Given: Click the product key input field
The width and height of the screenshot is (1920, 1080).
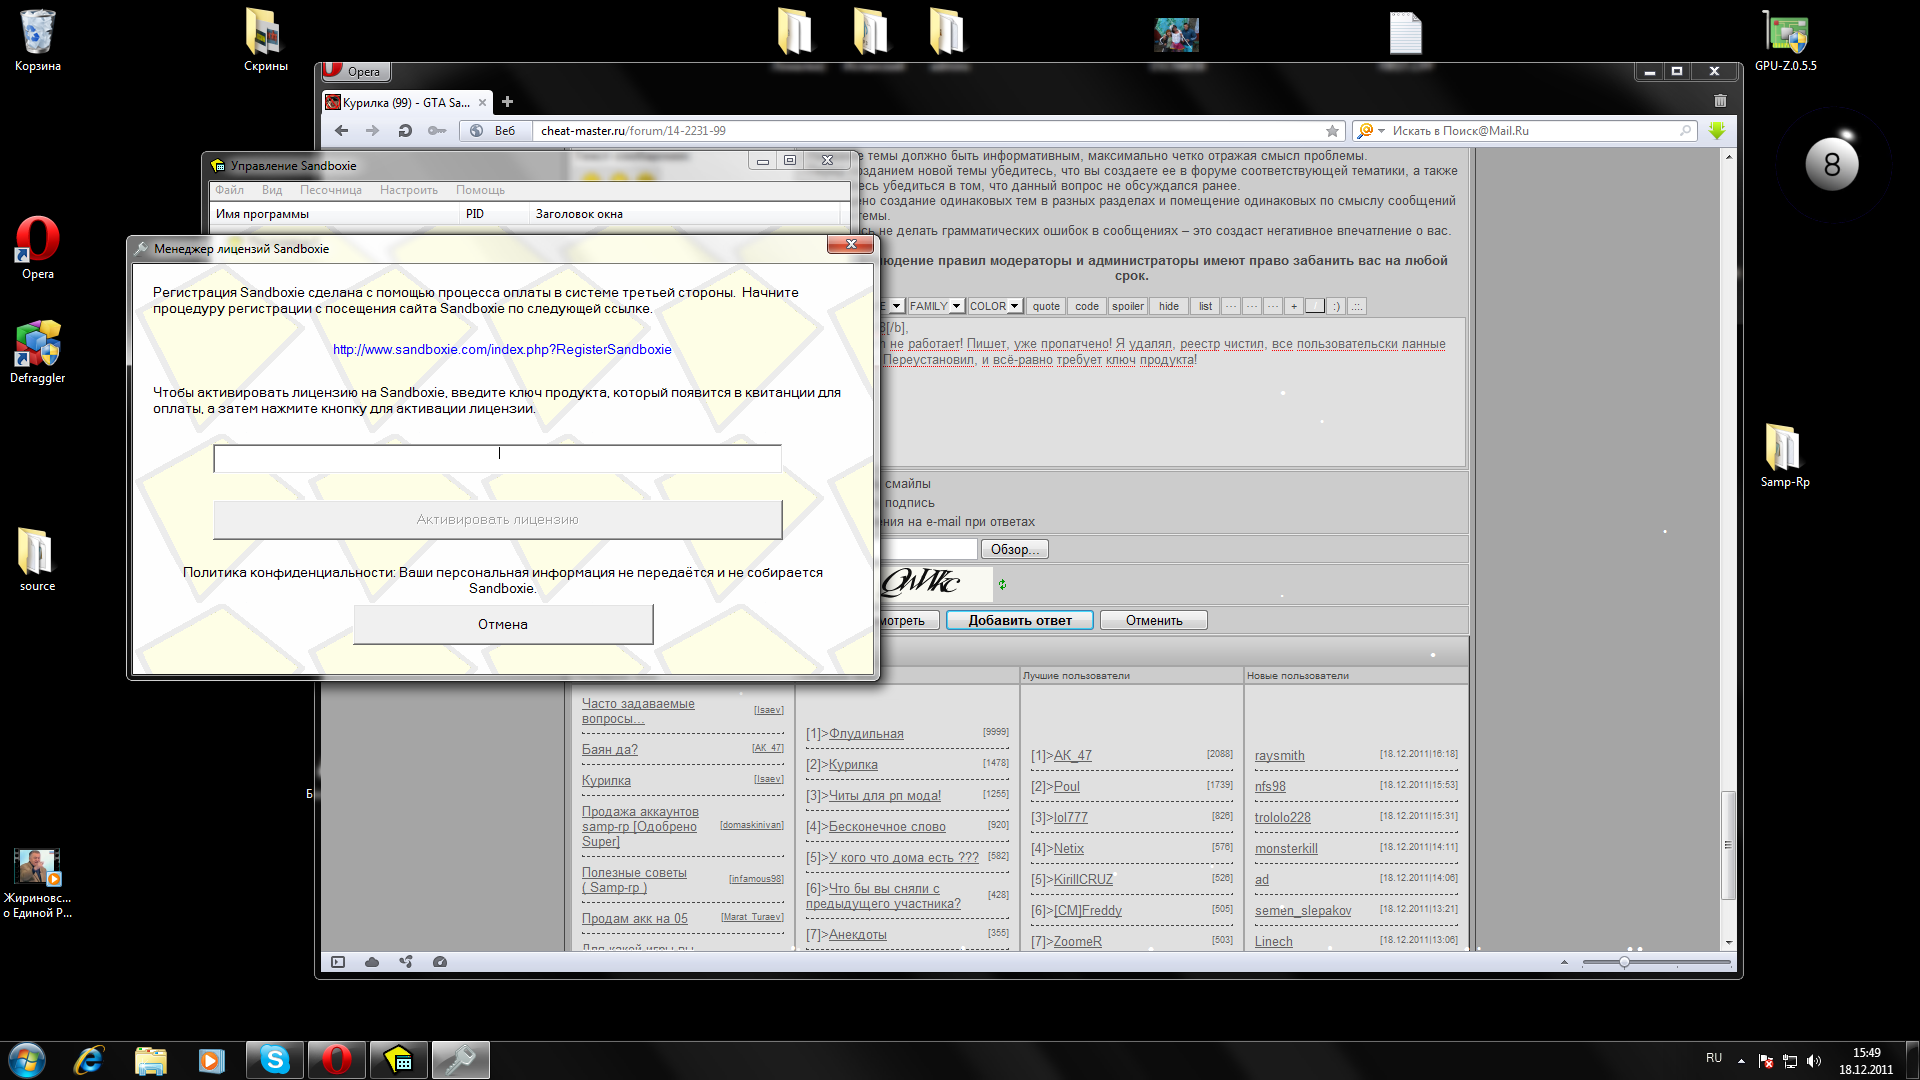Looking at the screenshot, I should point(497,458).
